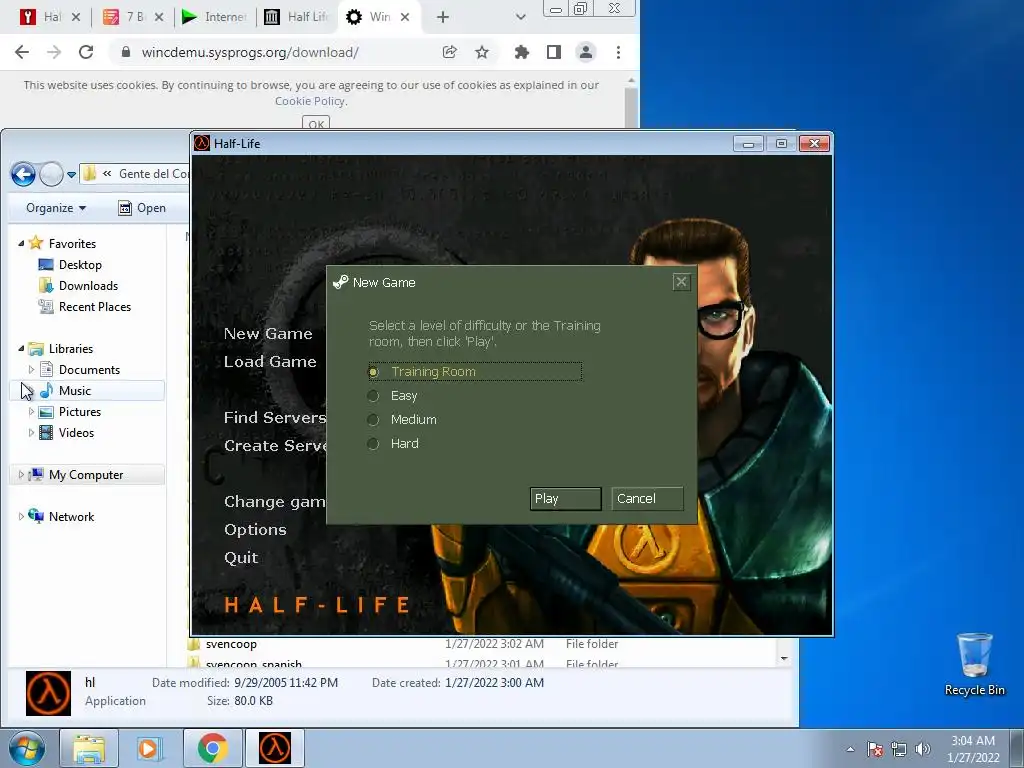Open Windows Media Player from taskbar
1024x768 pixels.
click(x=148, y=748)
